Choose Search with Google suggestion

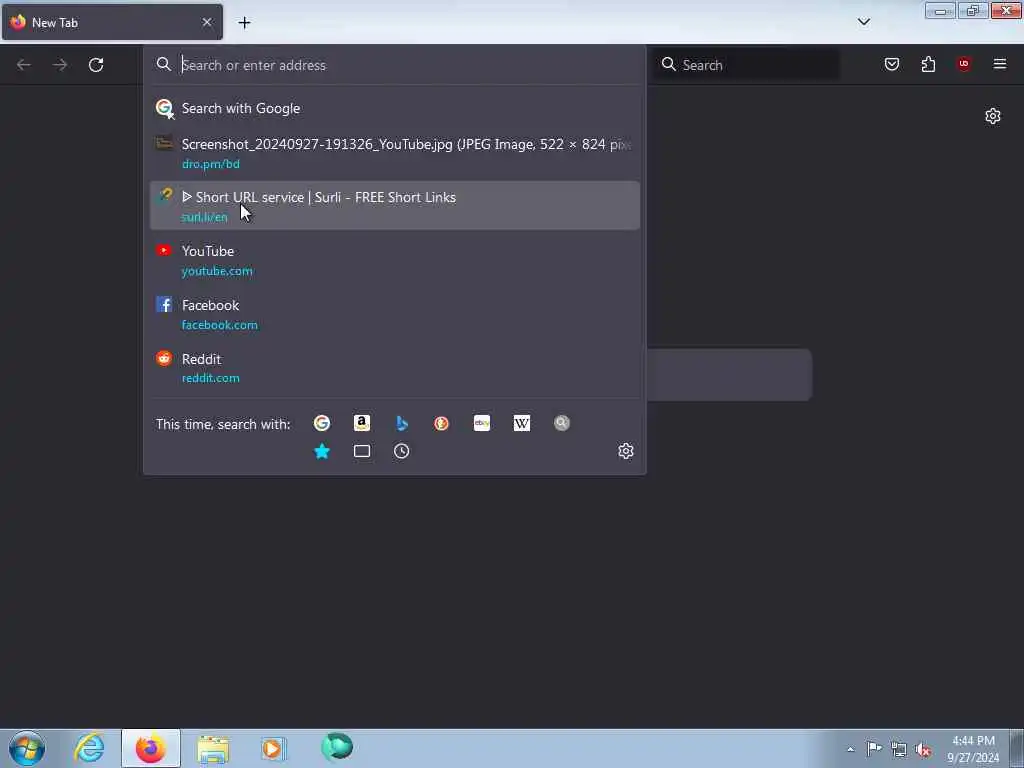(x=394, y=108)
